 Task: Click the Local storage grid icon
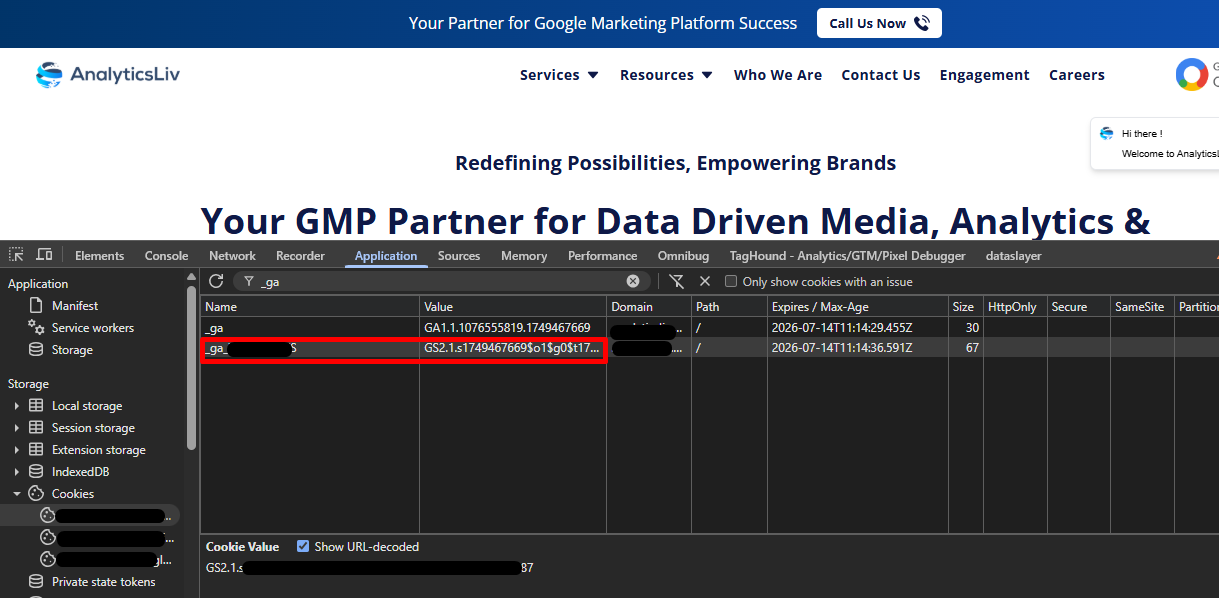[x=36, y=405]
